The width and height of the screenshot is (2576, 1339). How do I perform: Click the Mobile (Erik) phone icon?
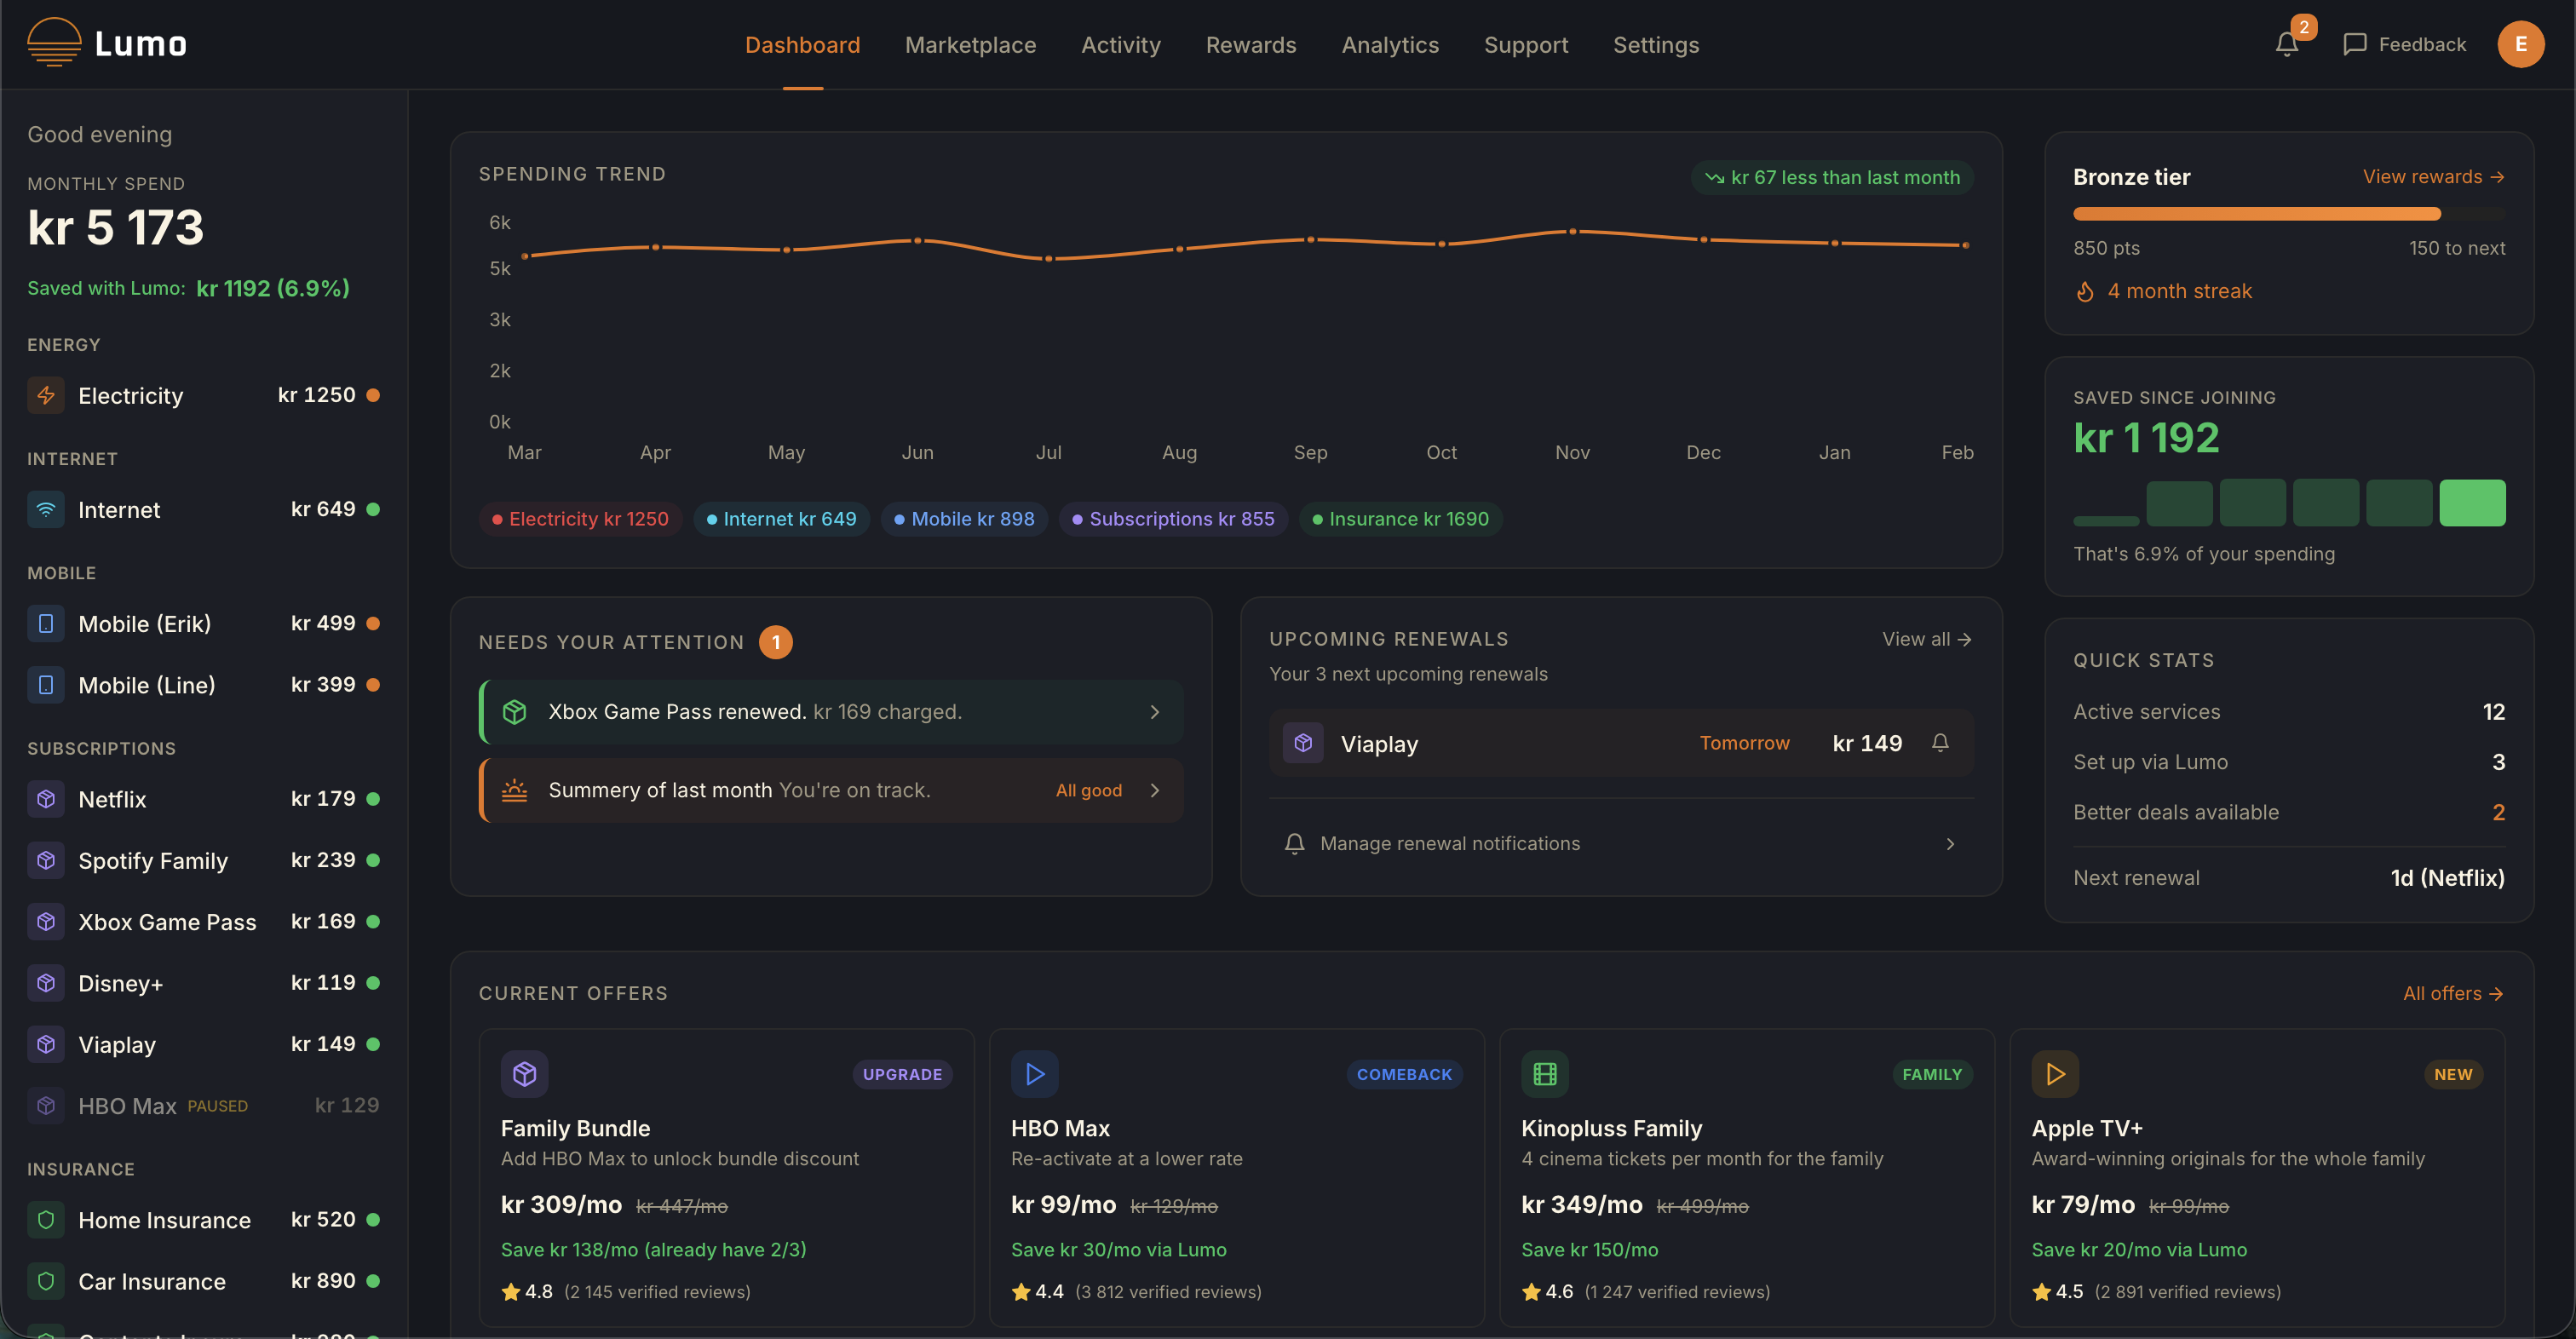(x=46, y=623)
